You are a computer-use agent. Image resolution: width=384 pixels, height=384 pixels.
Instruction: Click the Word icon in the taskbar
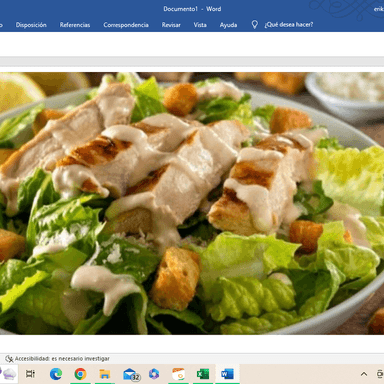[227, 374]
